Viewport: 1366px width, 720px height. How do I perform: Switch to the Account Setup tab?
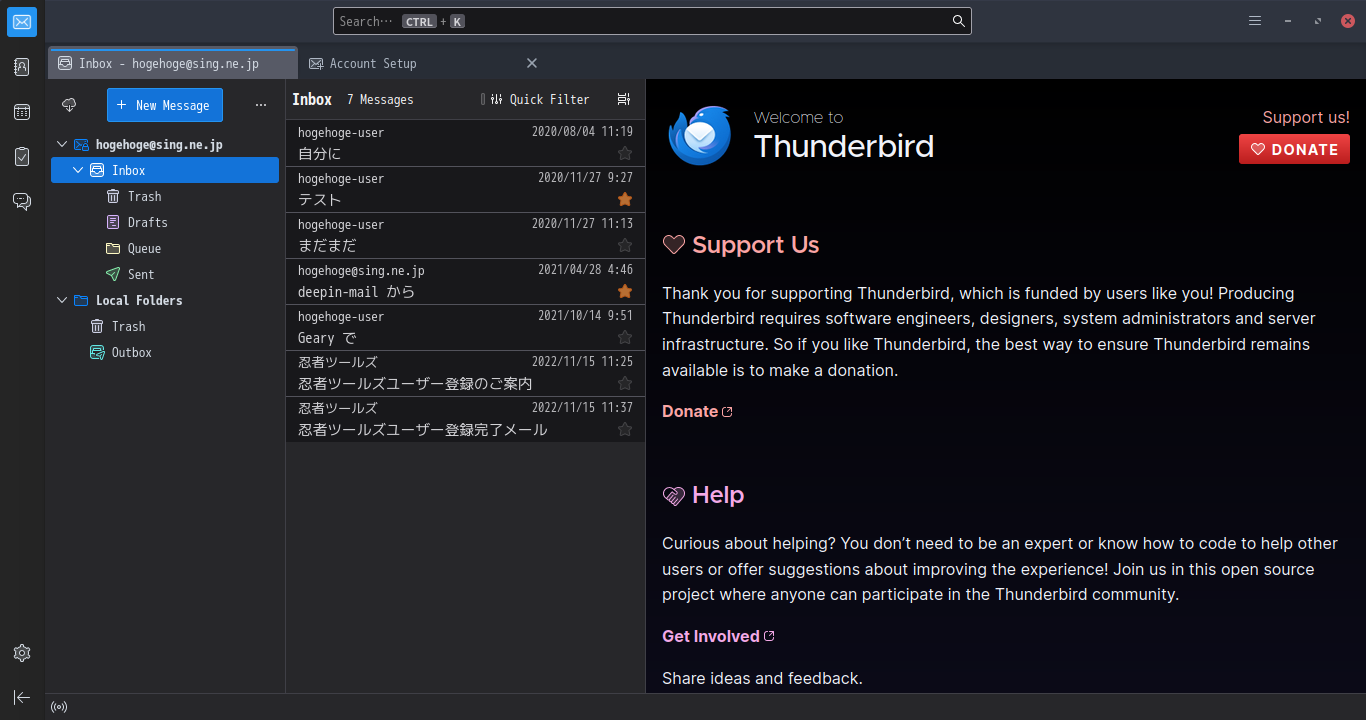(423, 63)
